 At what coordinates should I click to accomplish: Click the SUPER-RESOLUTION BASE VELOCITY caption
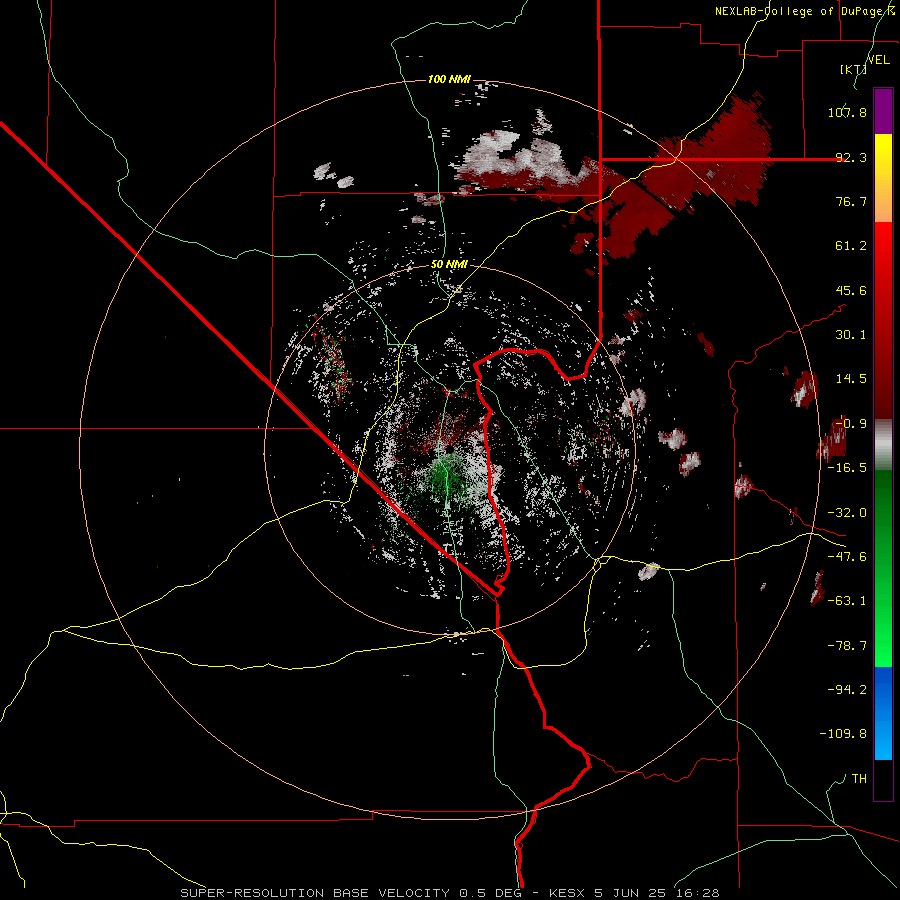click(x=317, y=893)
